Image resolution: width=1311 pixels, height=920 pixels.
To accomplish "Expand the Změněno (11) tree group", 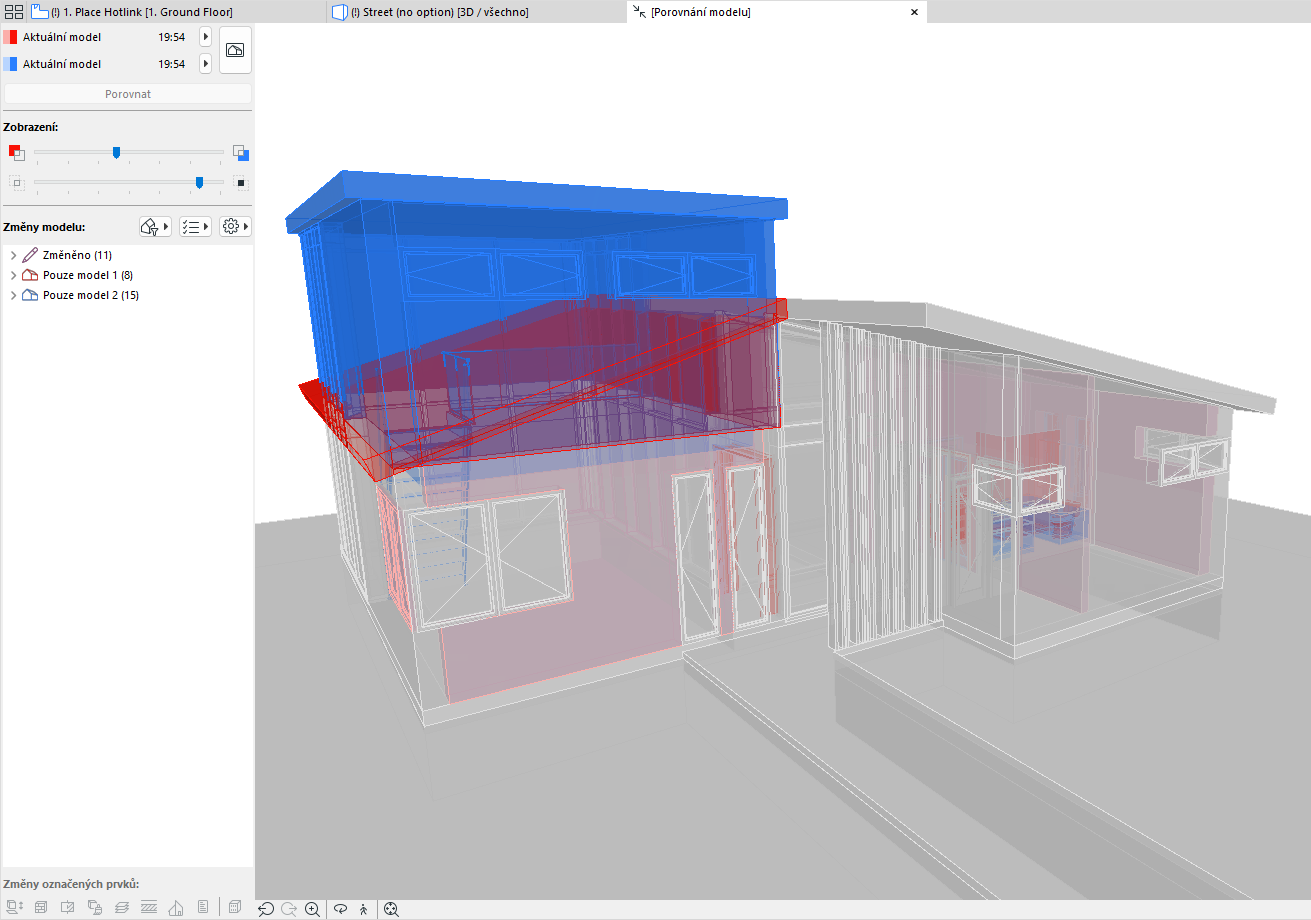I will (13, 255).
